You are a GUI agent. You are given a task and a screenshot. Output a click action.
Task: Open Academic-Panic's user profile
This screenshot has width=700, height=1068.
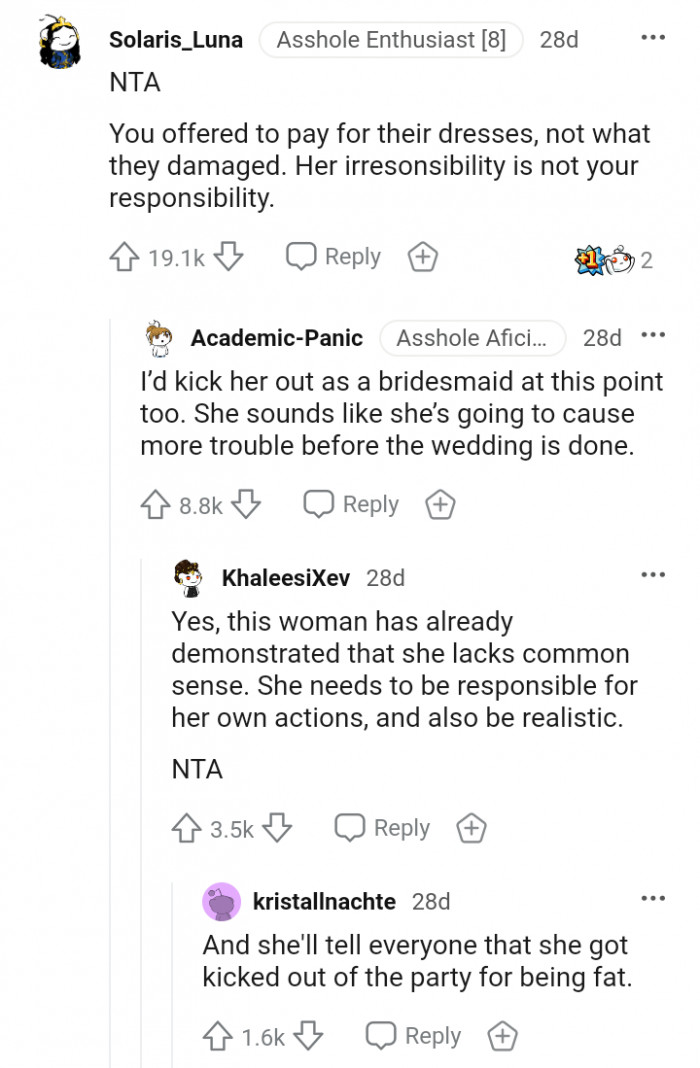[x=276, y=338]
